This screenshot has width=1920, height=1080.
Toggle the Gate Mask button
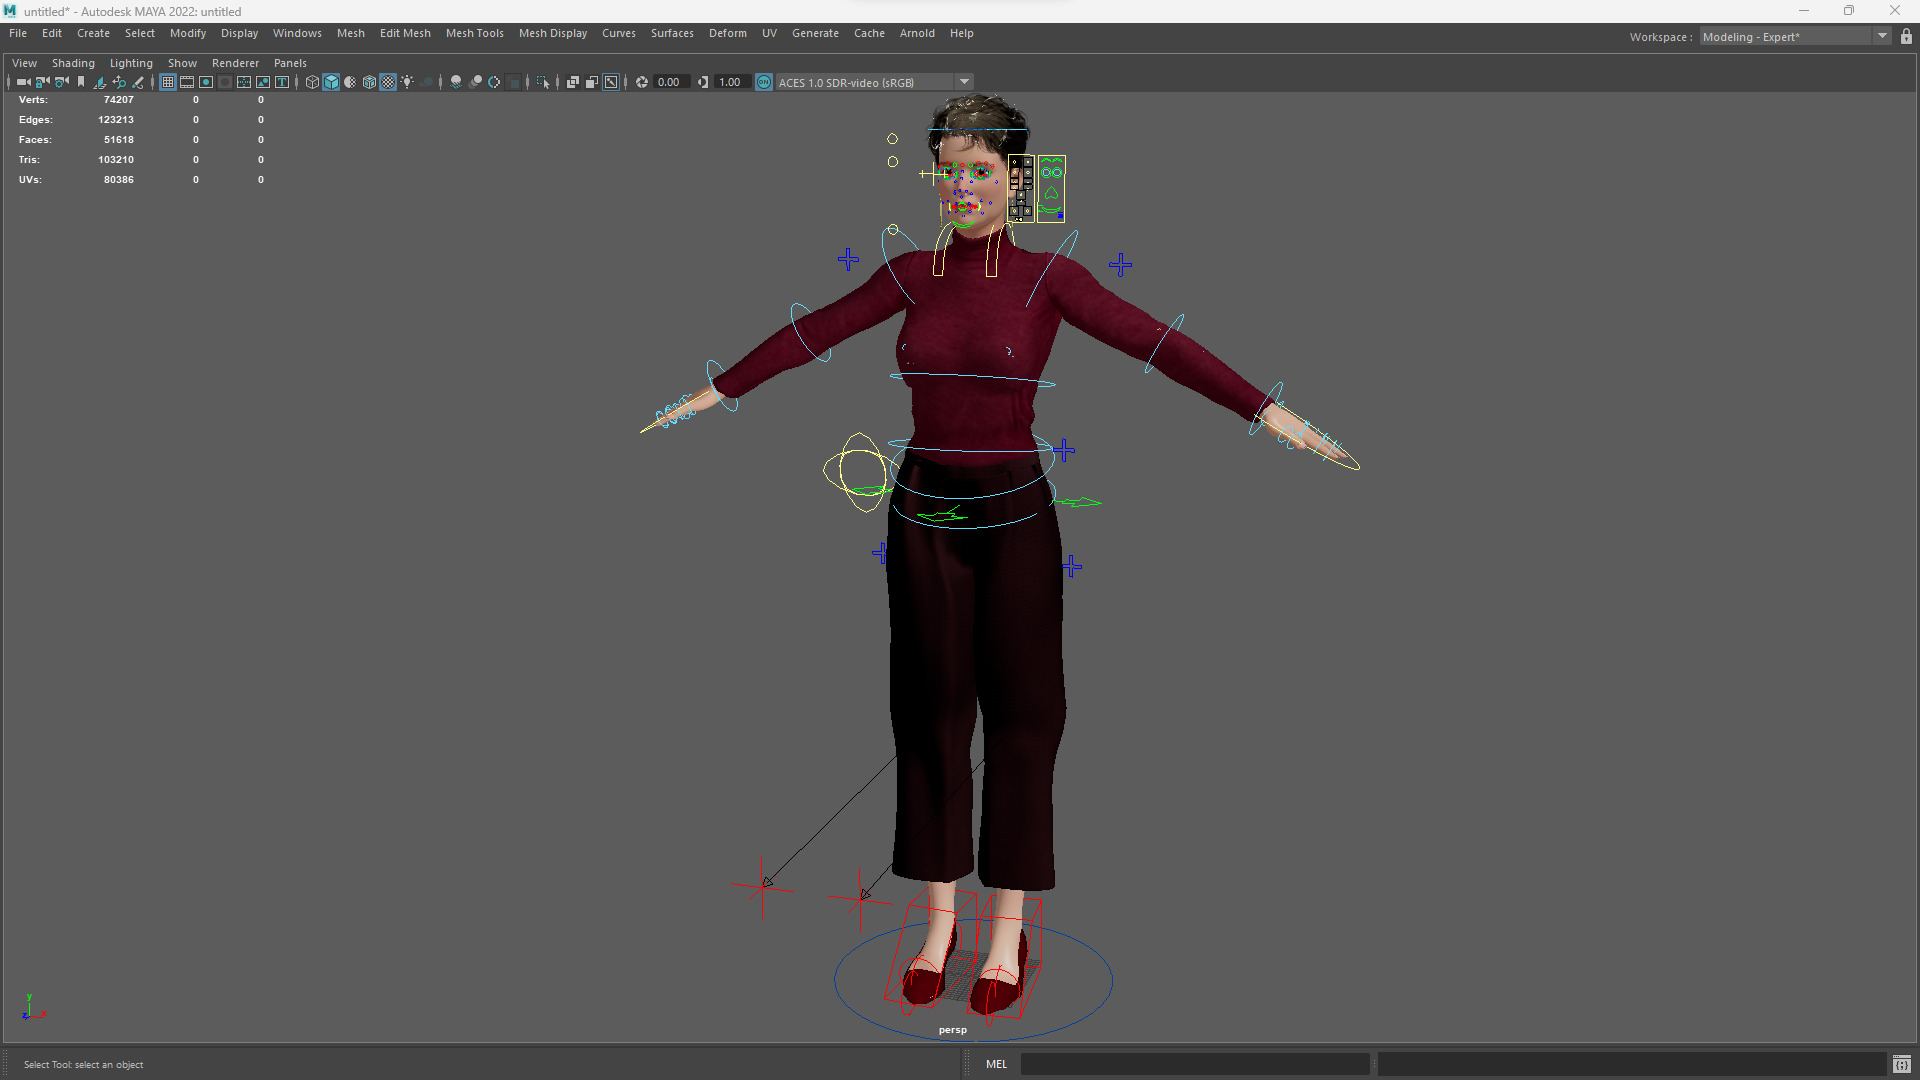pos(225,82)
